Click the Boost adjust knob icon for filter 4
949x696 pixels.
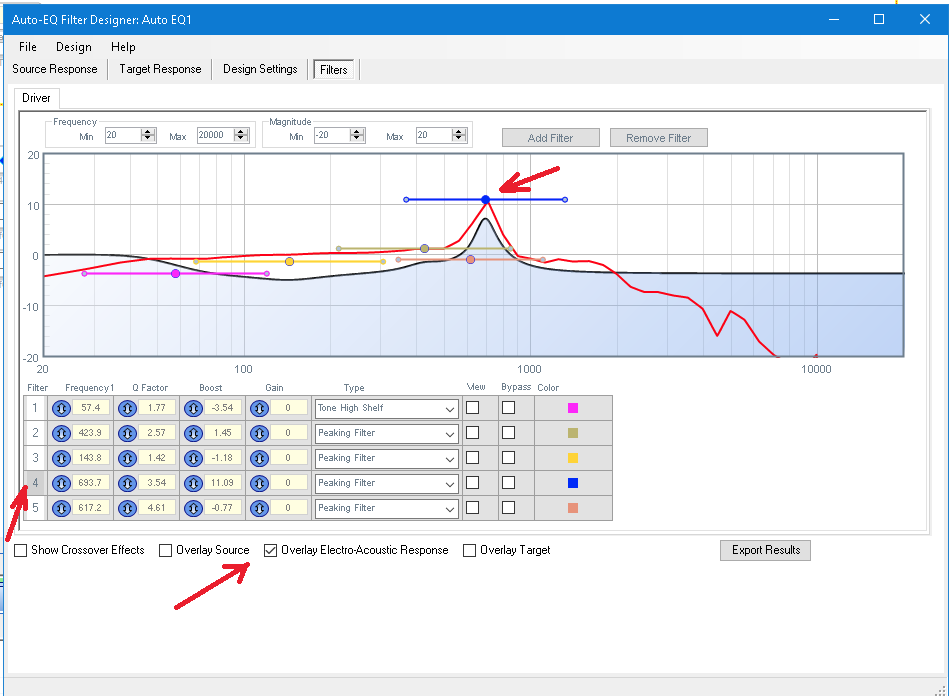point(192,483)
